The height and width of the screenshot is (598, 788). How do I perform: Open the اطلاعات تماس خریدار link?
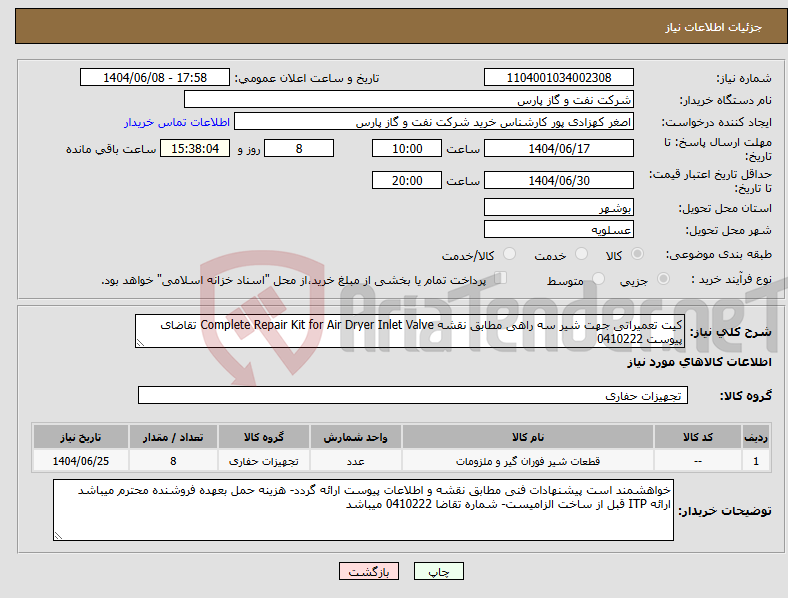pyautogui.click(x=177, y=122)
